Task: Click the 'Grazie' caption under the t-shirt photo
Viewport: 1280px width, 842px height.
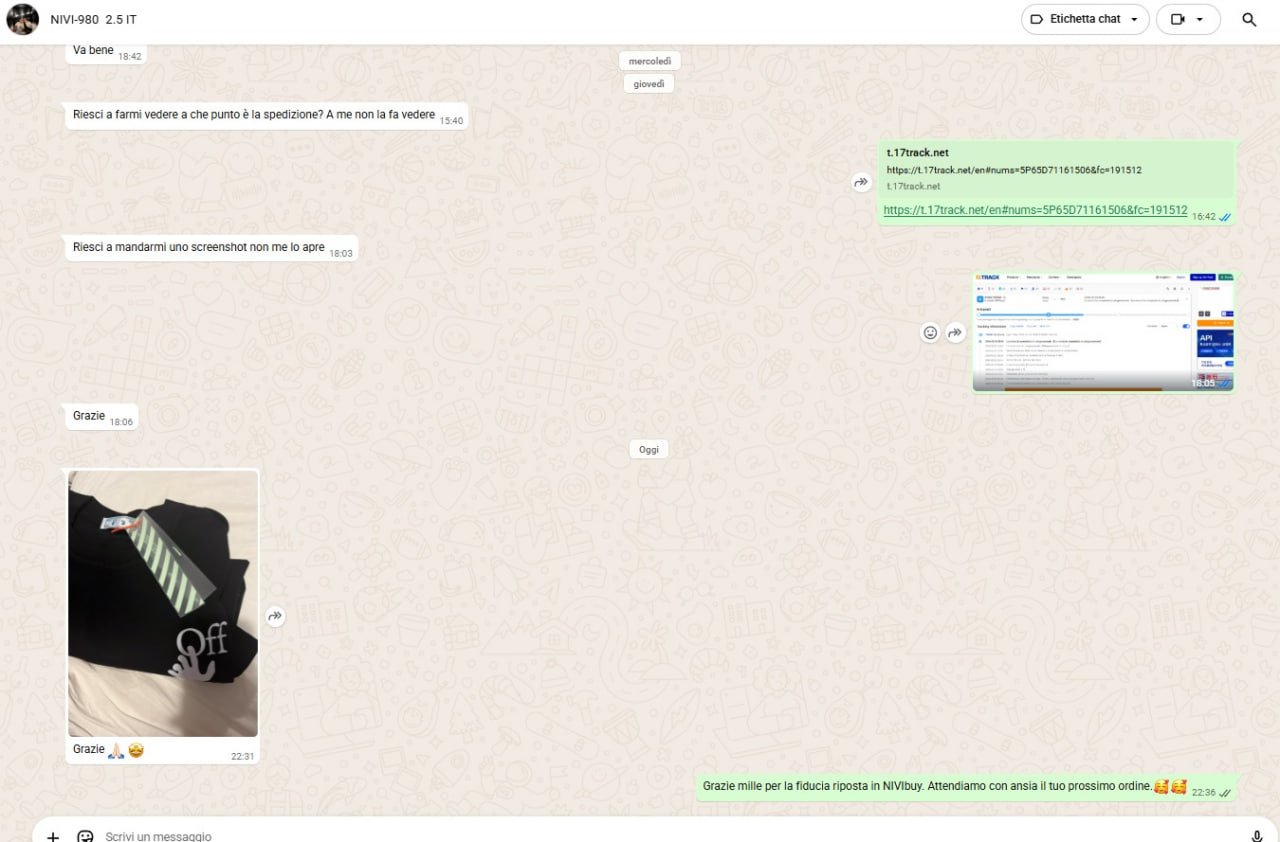Action: click(x=89, y=749)
